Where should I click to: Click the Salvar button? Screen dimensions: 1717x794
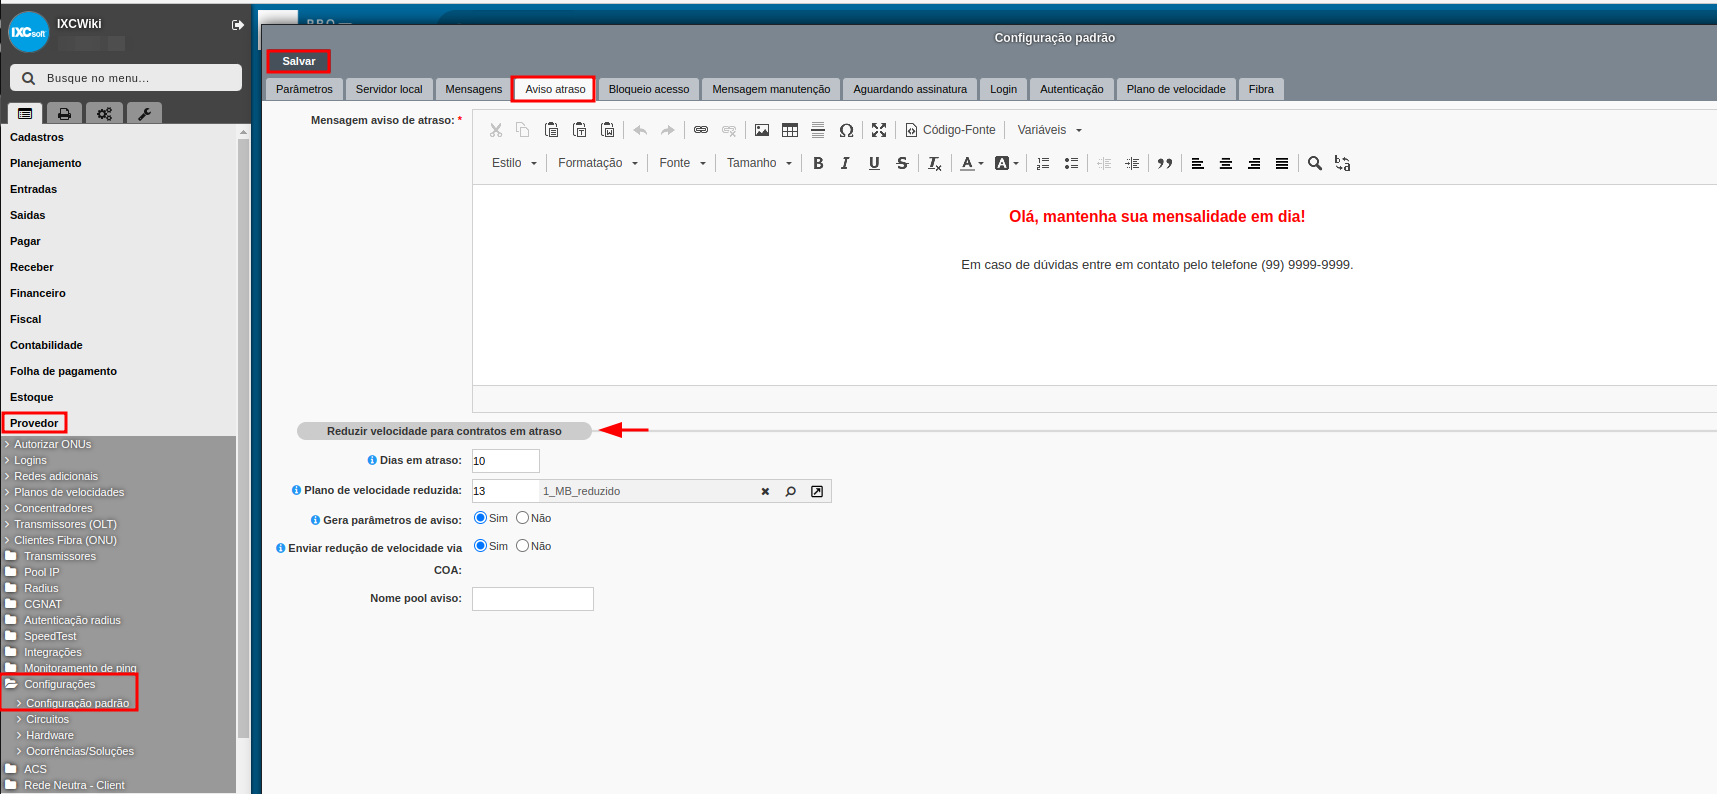coord(299,61)
